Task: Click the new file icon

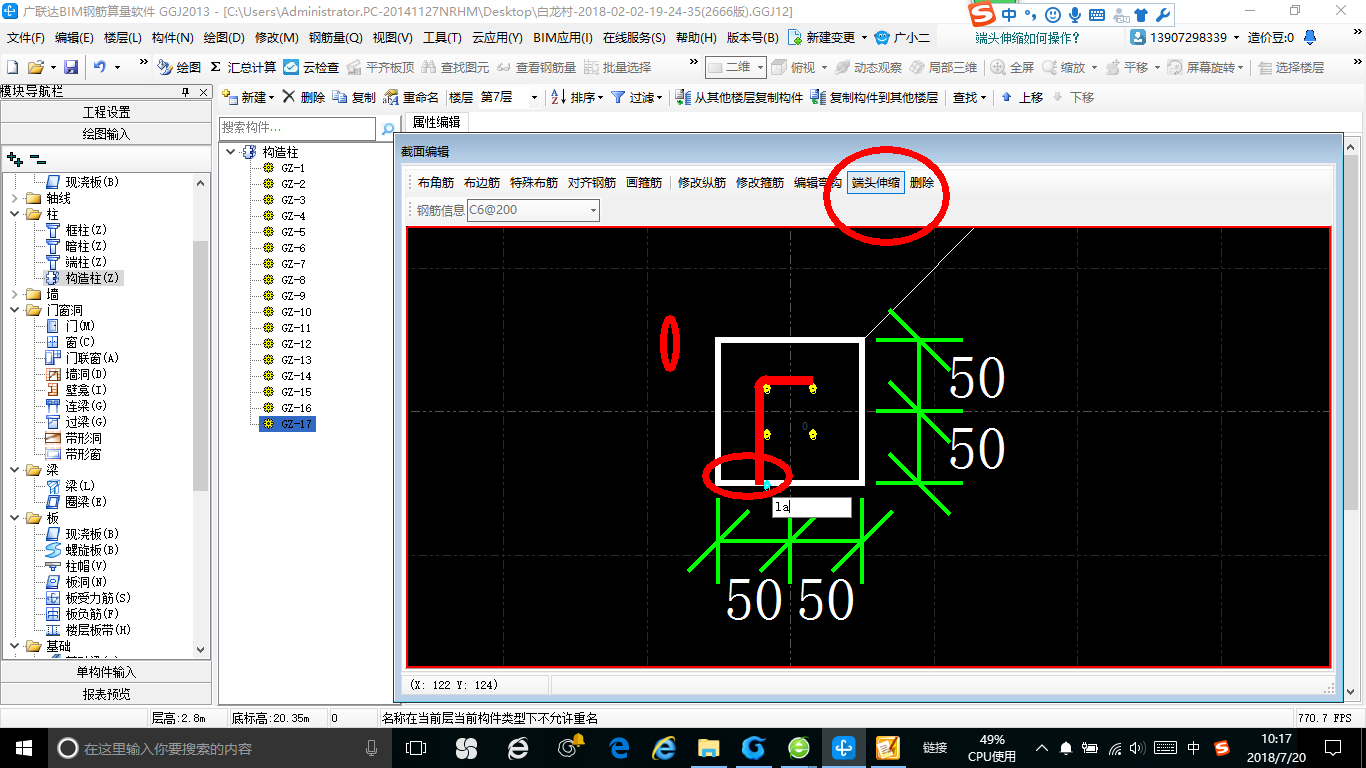Action: 13,67
